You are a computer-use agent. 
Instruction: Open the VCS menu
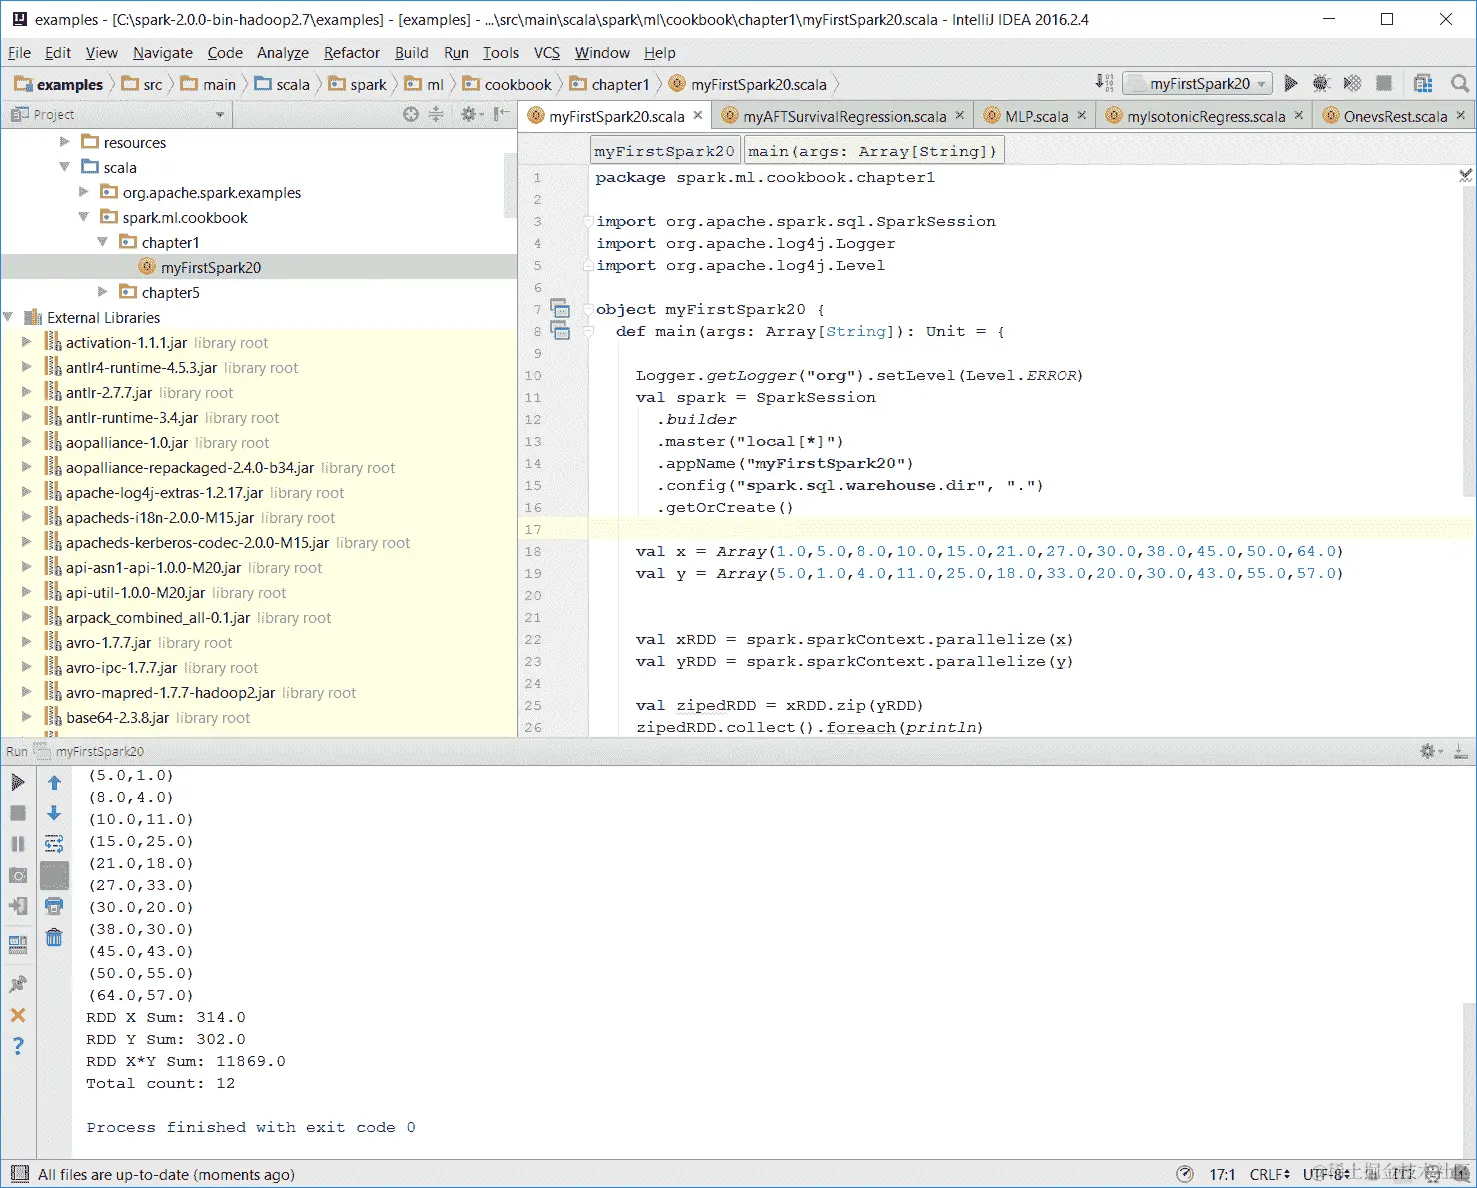[x=547, y=53]
